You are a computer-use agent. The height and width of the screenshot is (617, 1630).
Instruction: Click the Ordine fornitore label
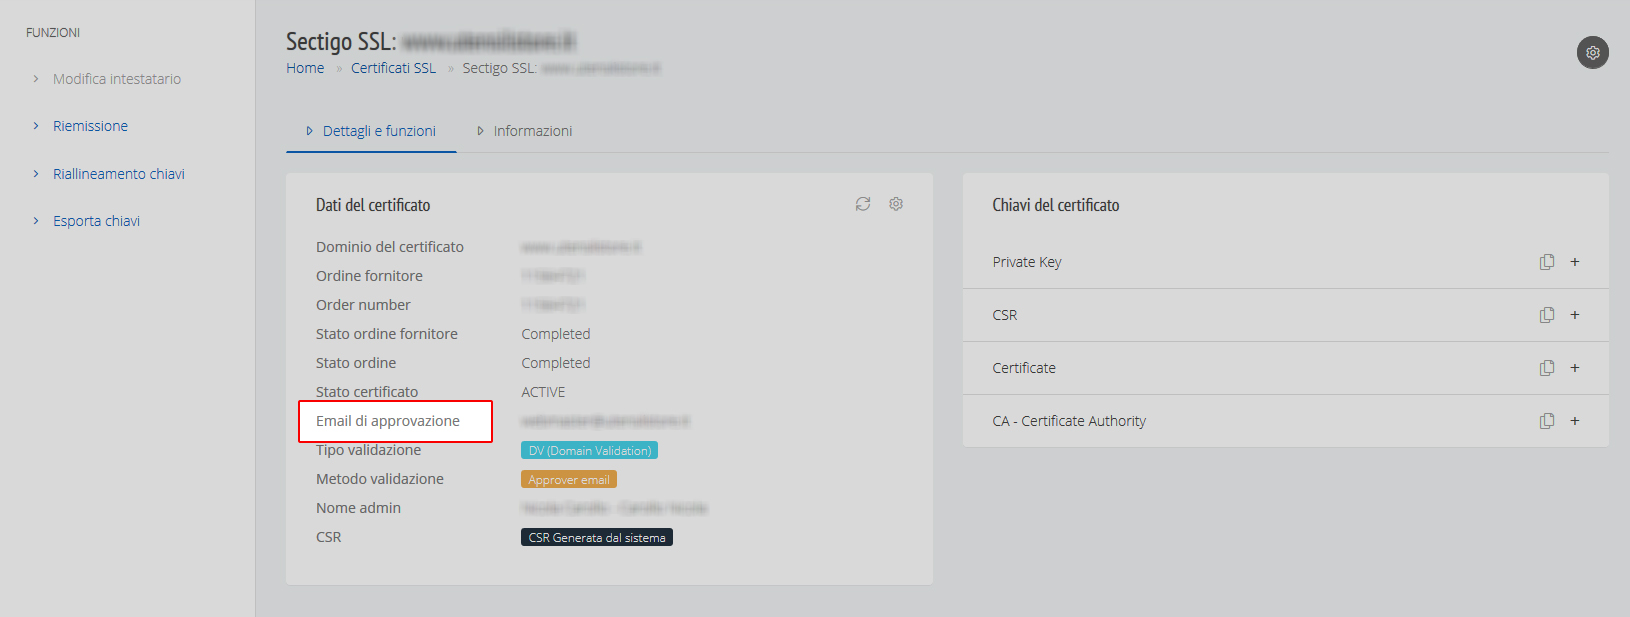click(369, 276)
